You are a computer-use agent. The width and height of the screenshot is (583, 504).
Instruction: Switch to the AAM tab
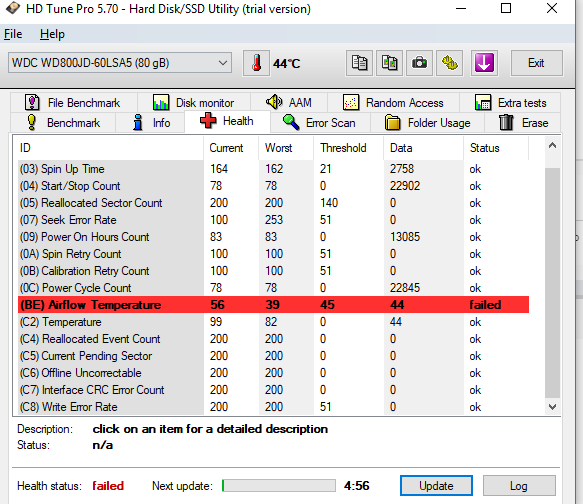click(x=289, y=103)
